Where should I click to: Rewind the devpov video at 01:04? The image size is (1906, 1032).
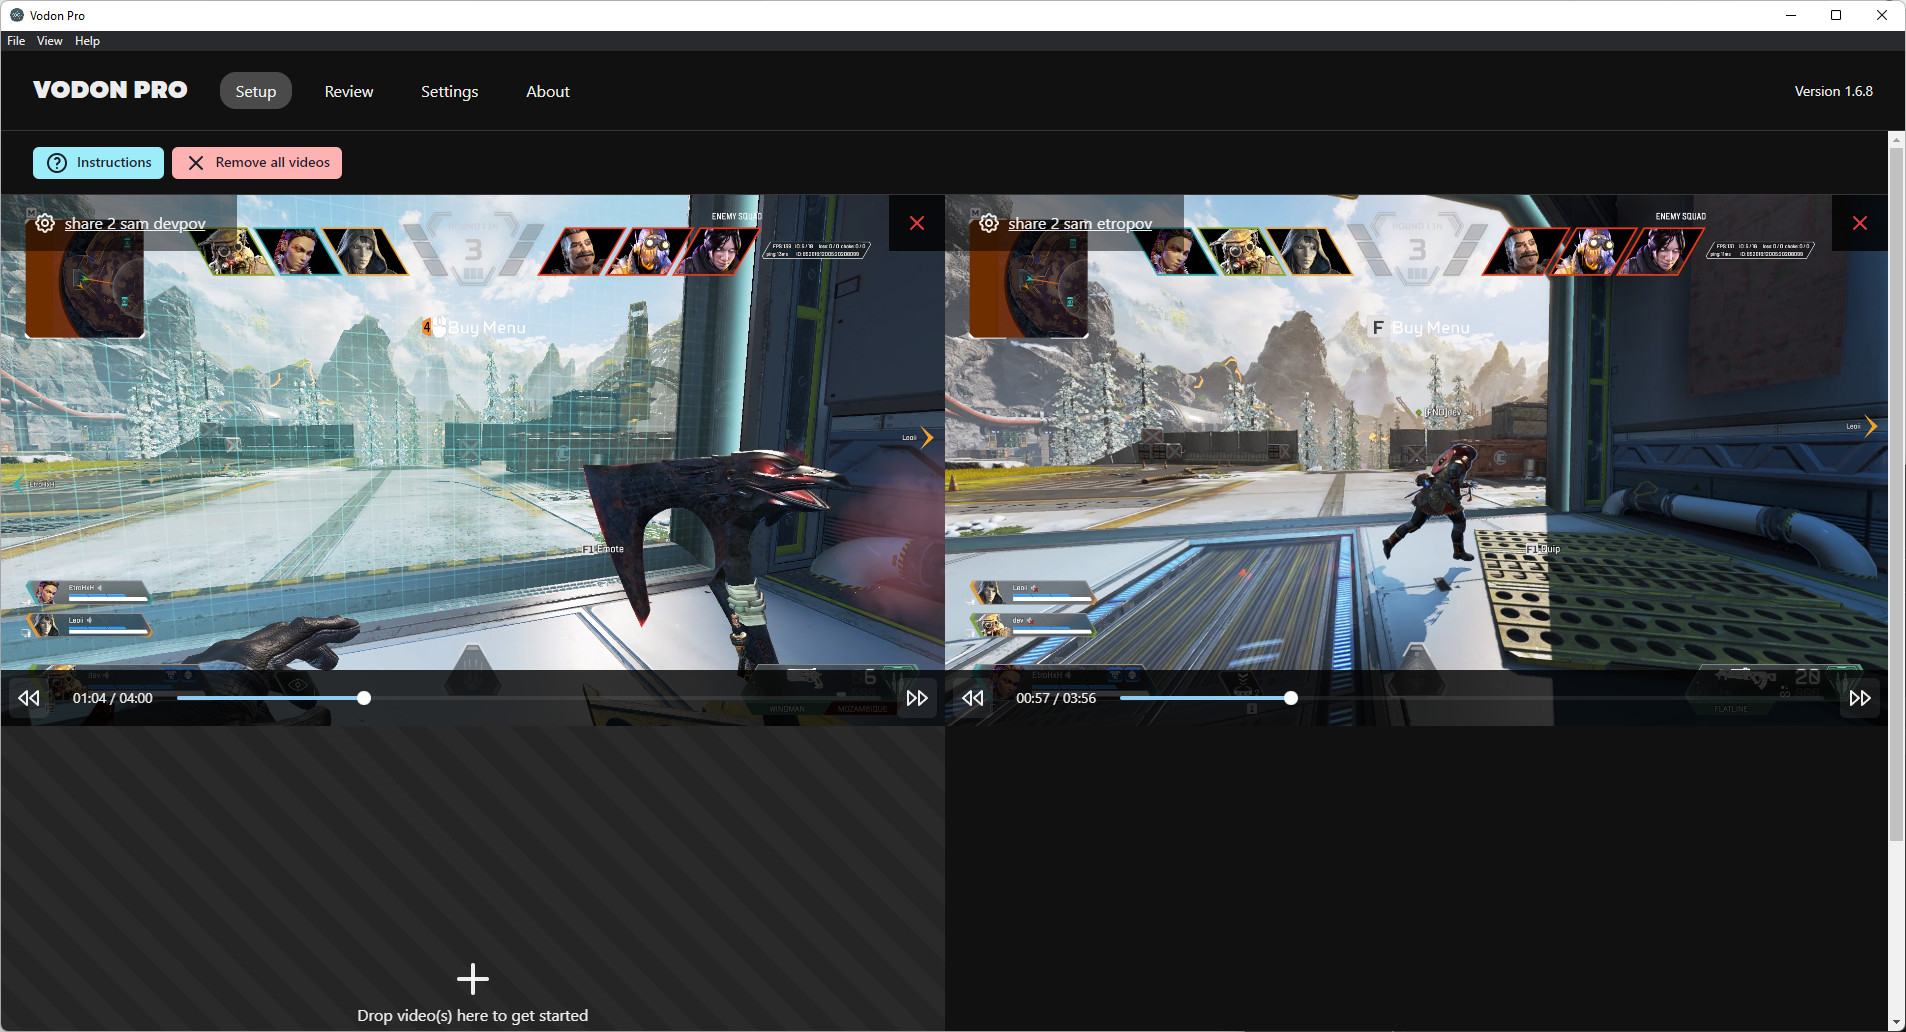29,698
